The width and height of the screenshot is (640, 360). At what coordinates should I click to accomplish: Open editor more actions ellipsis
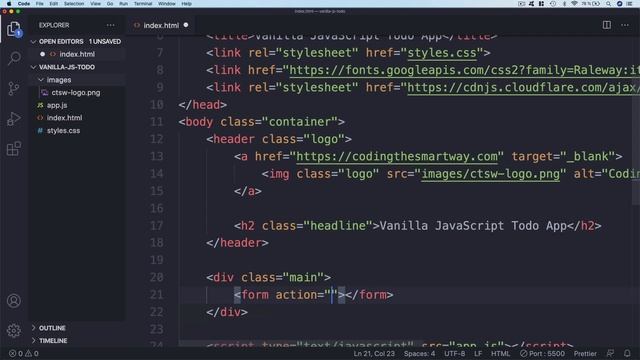[624, 25]
